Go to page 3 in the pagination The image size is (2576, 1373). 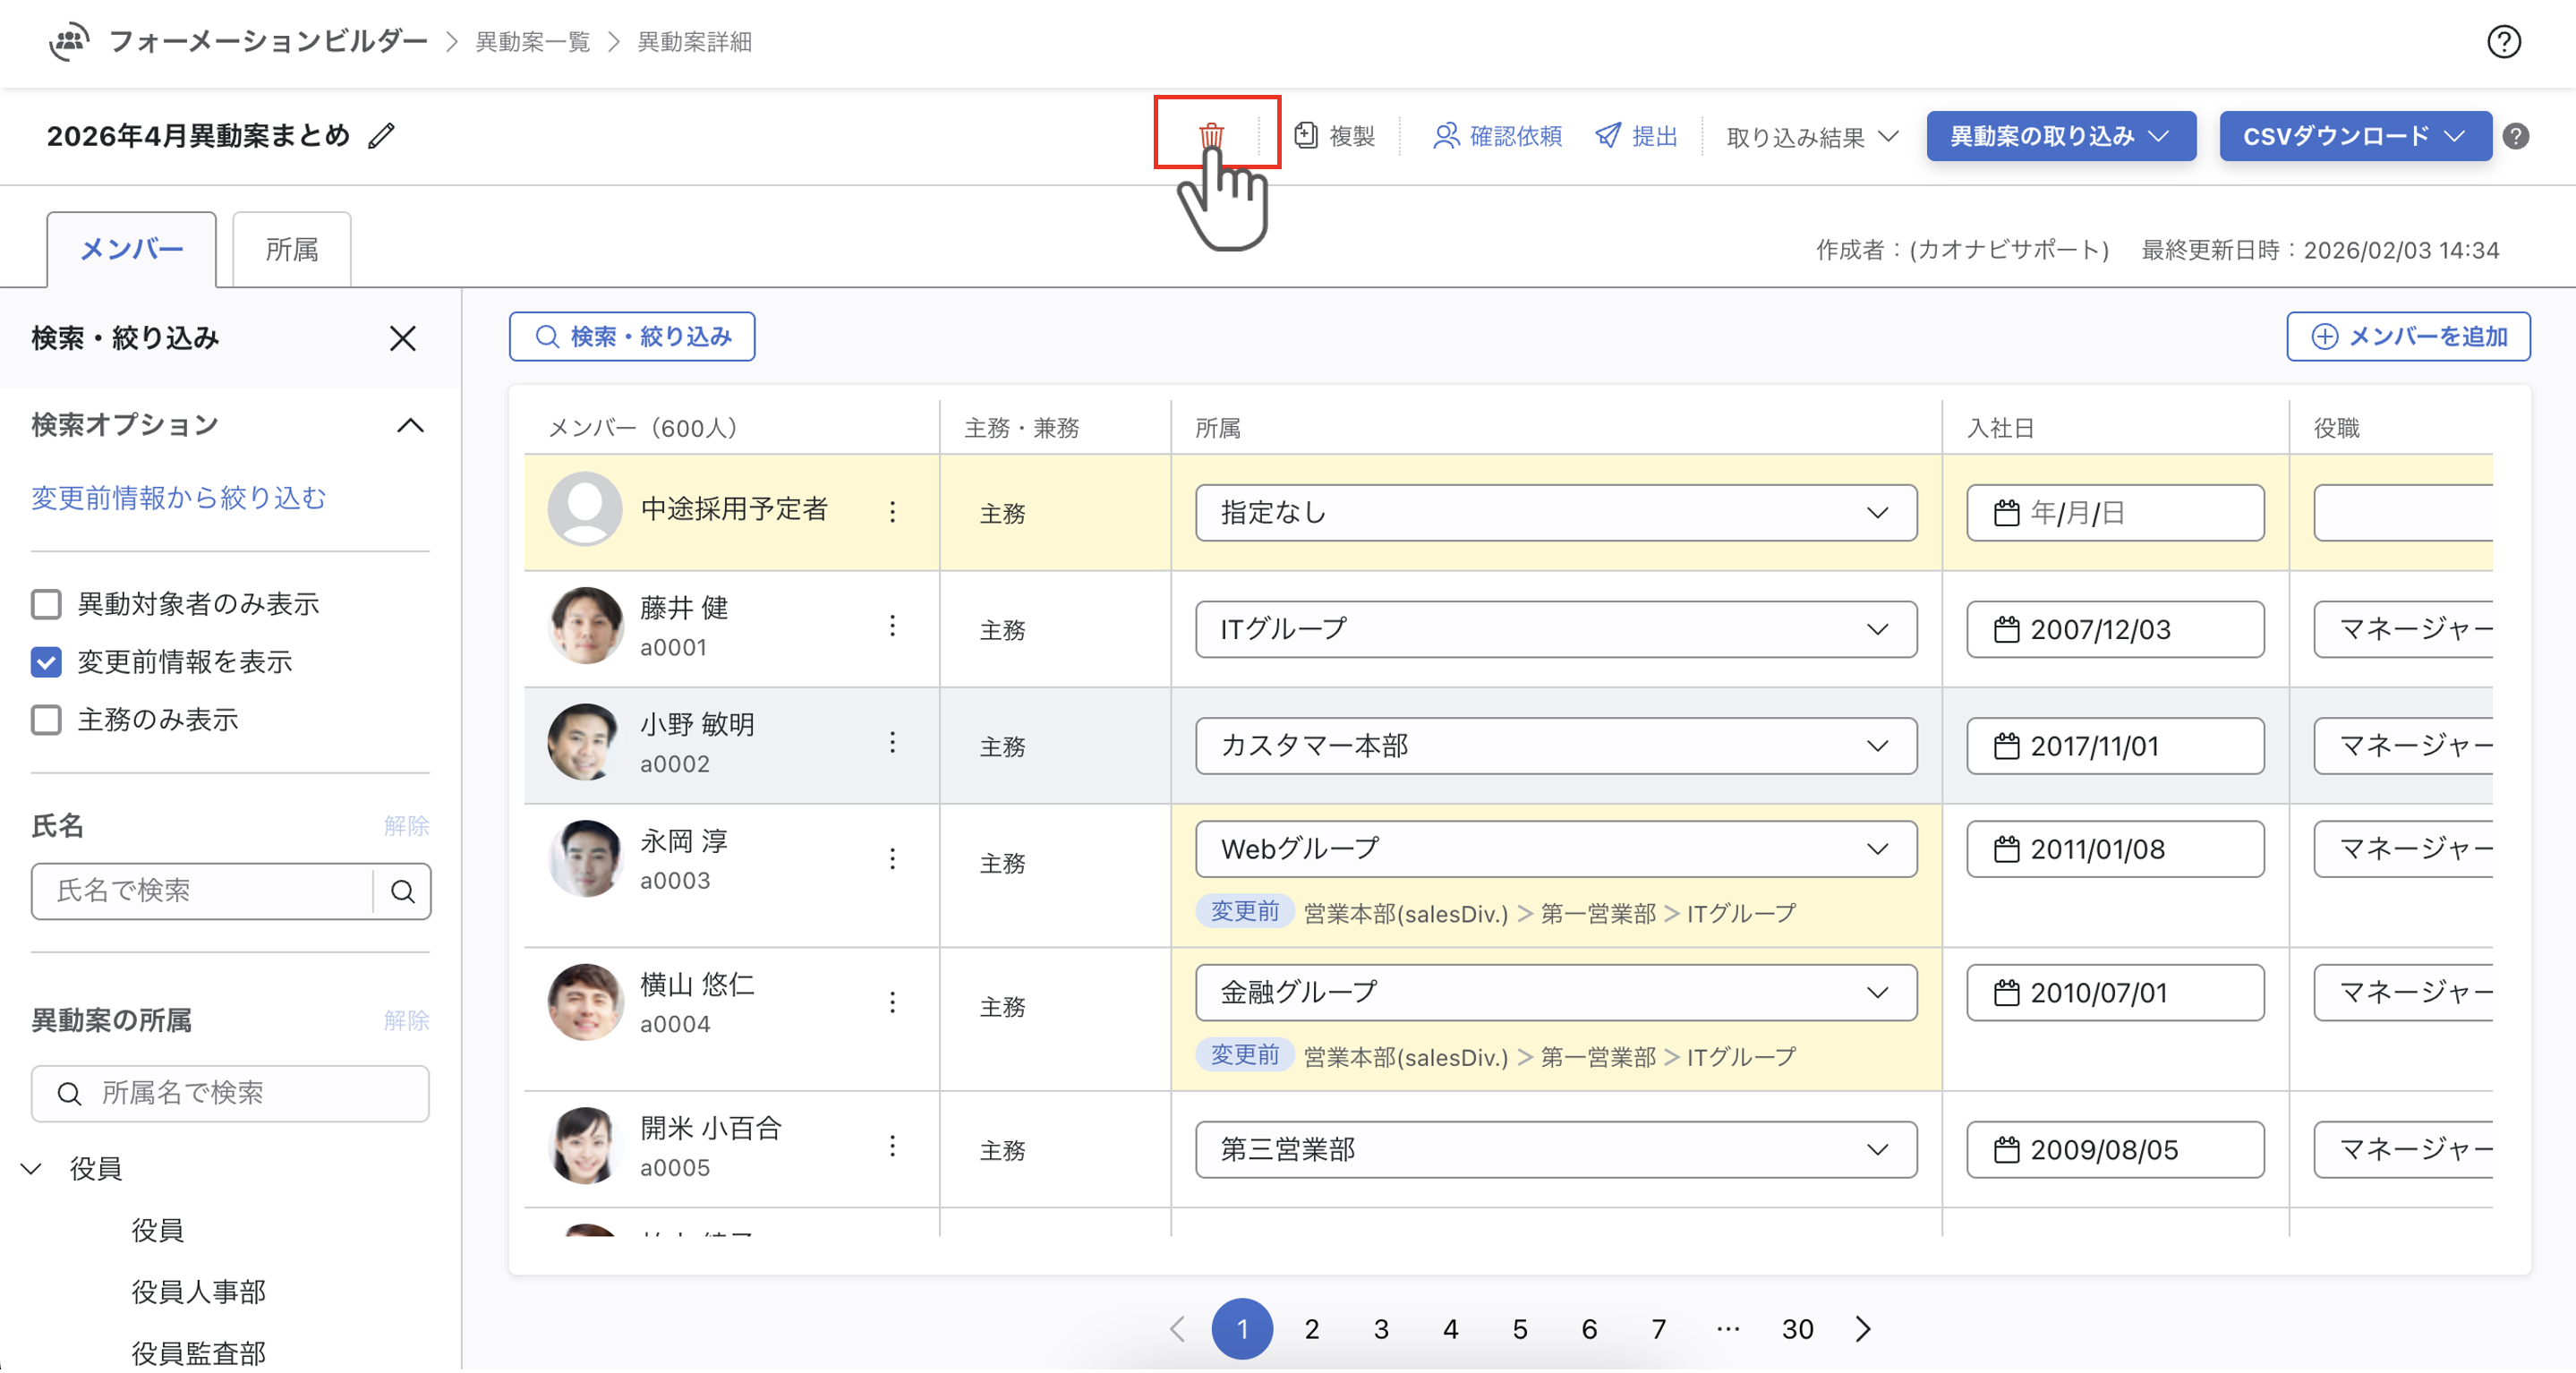[x=1380, y=1329]
